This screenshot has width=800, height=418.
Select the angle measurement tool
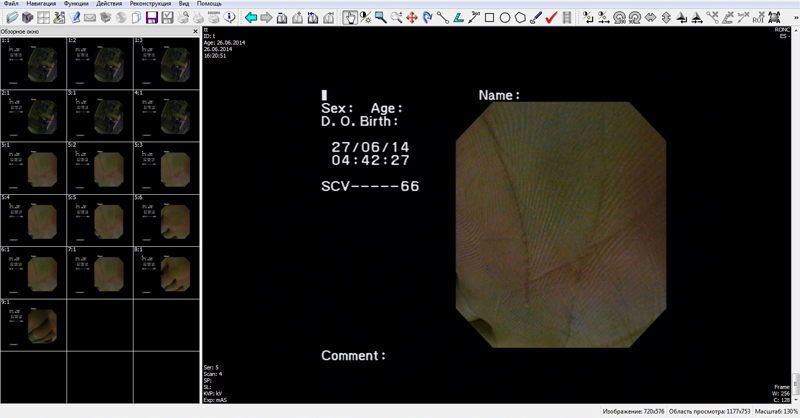click(458, 18)
